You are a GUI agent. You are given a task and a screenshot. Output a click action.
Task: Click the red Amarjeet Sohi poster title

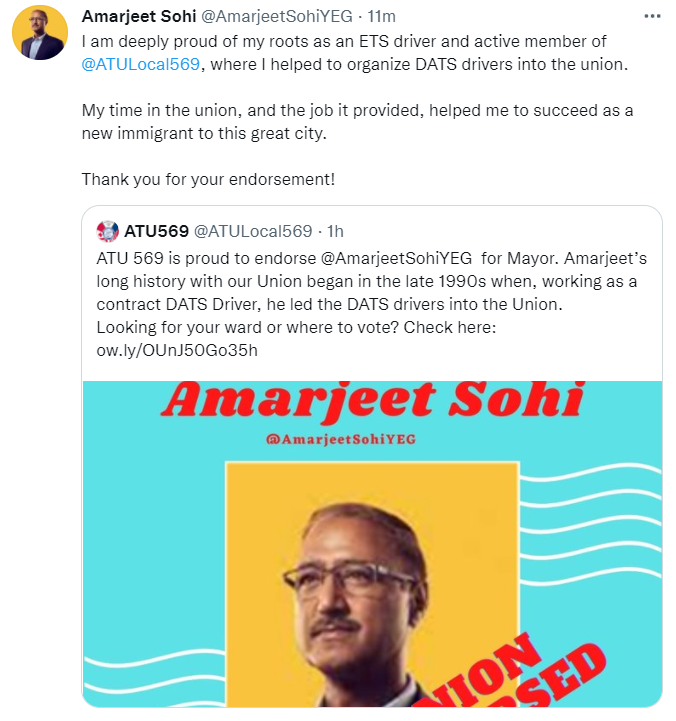pos(372,402)
